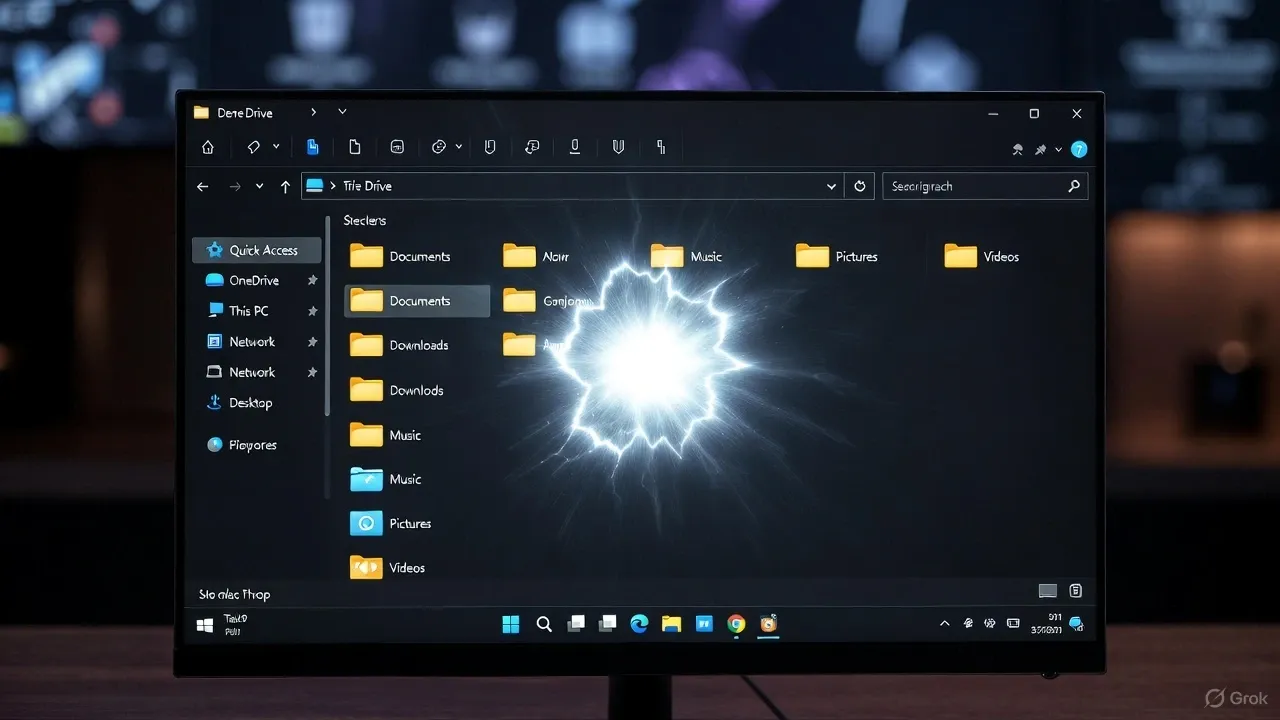Select Quick Access in the sidebar

pyautogui.click(x=257, y=250)
